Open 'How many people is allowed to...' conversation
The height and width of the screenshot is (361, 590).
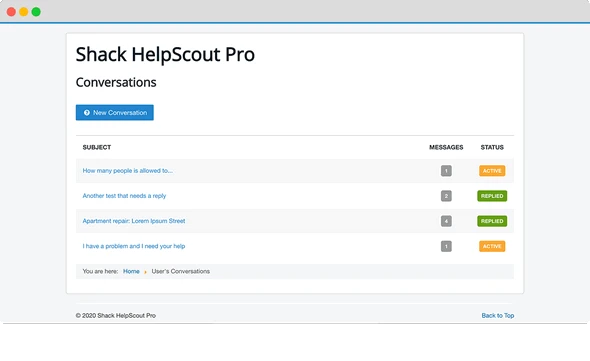point(128,171)
